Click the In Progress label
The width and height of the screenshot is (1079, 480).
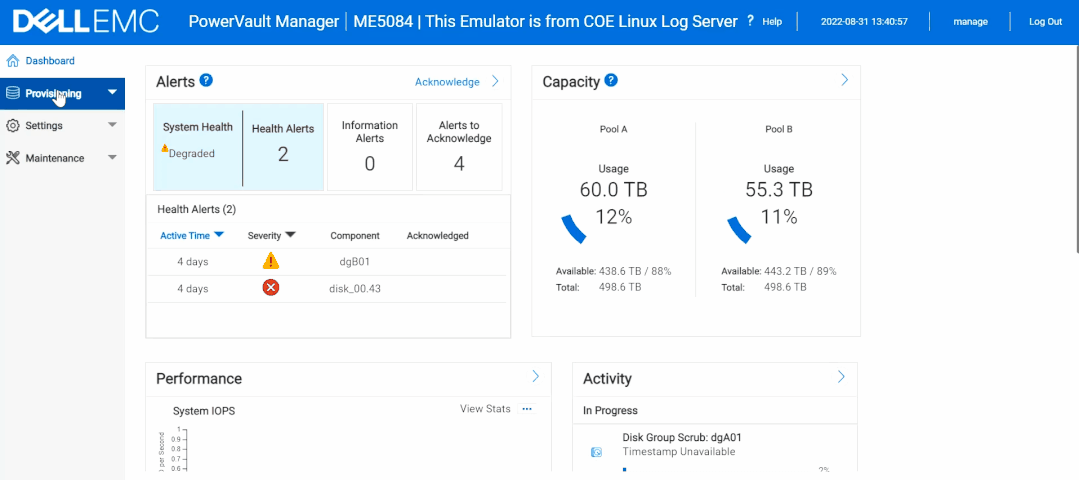tap(610, 411)
